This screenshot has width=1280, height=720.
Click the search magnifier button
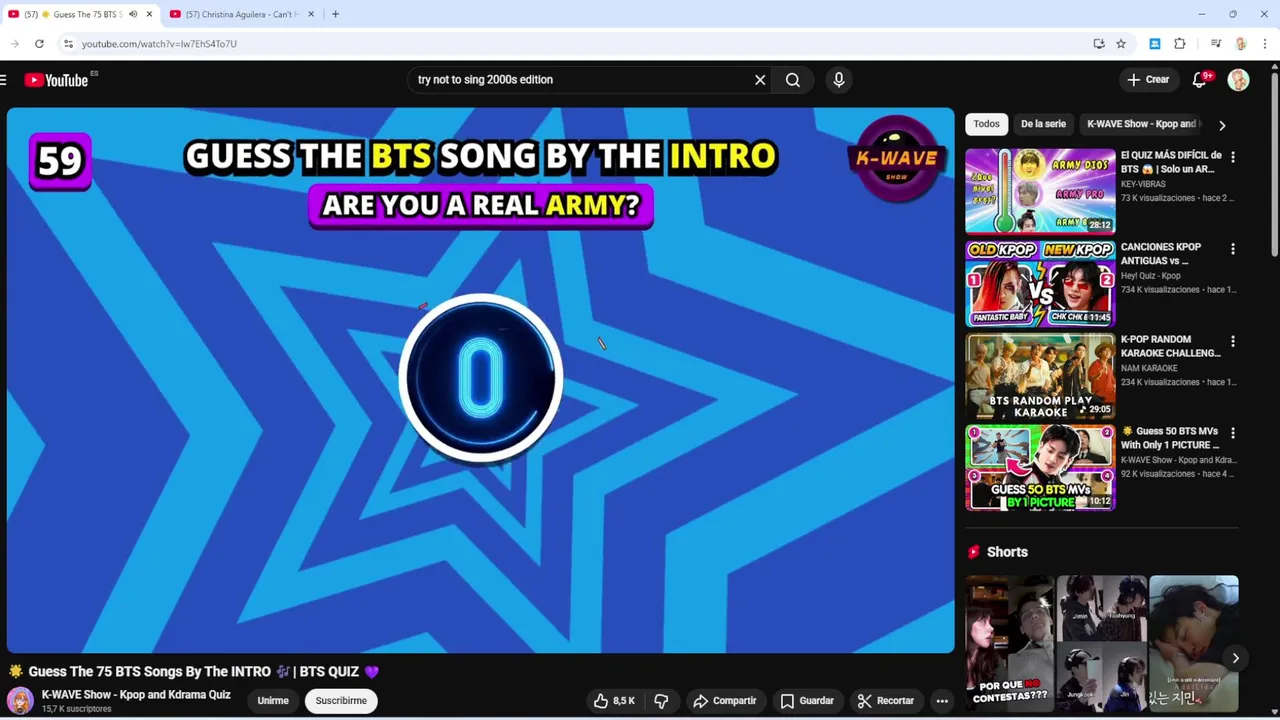click(793, 80)
